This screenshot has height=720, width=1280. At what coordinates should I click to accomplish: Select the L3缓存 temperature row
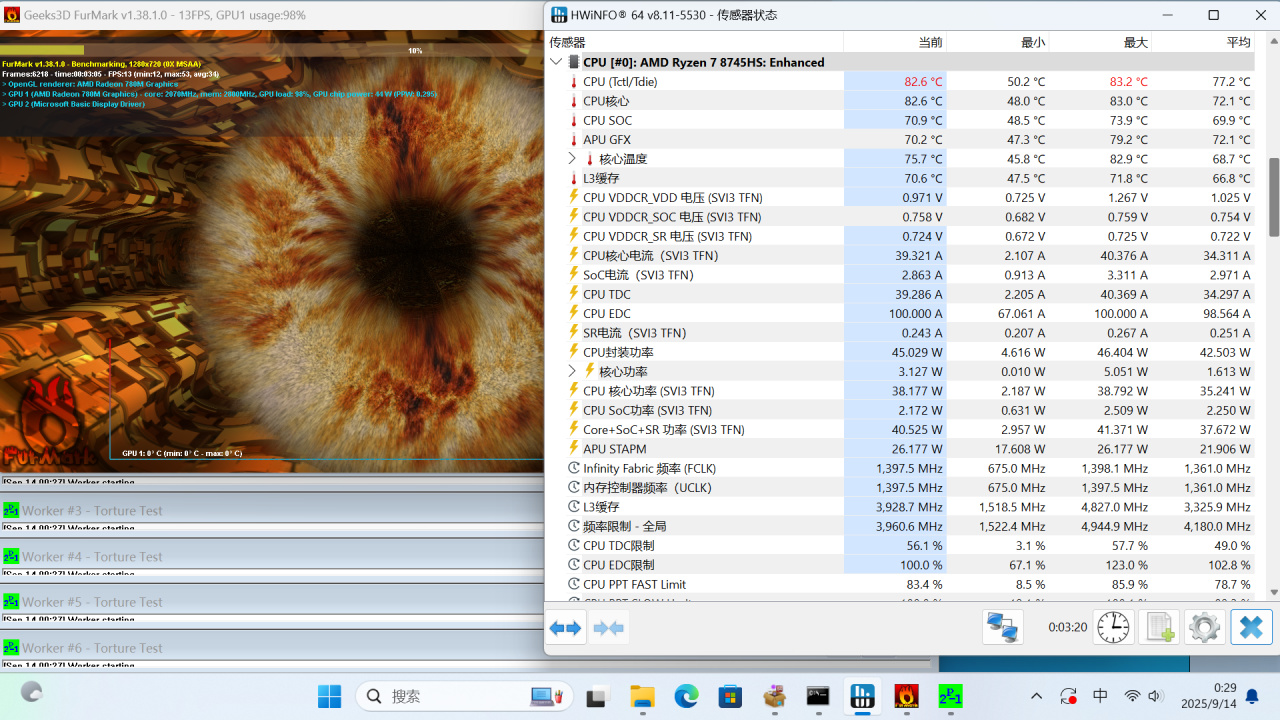[x=900, y=178]
